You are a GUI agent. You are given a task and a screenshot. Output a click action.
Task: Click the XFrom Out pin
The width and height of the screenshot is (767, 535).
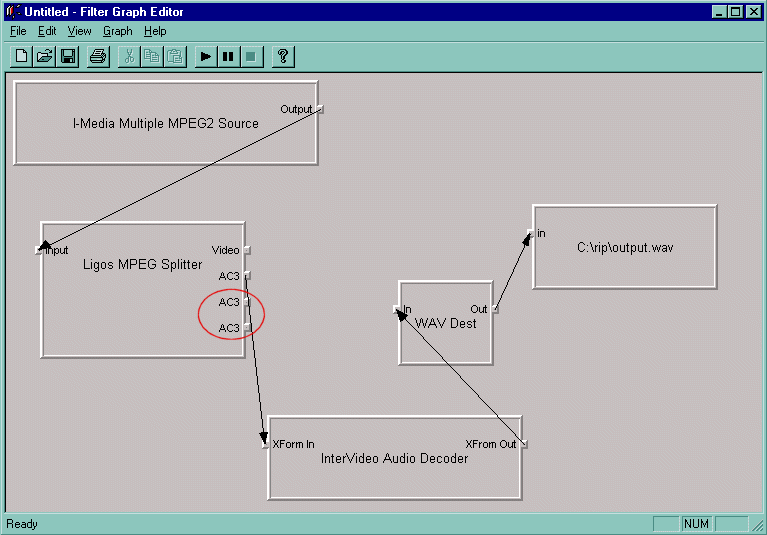point(524,444)
